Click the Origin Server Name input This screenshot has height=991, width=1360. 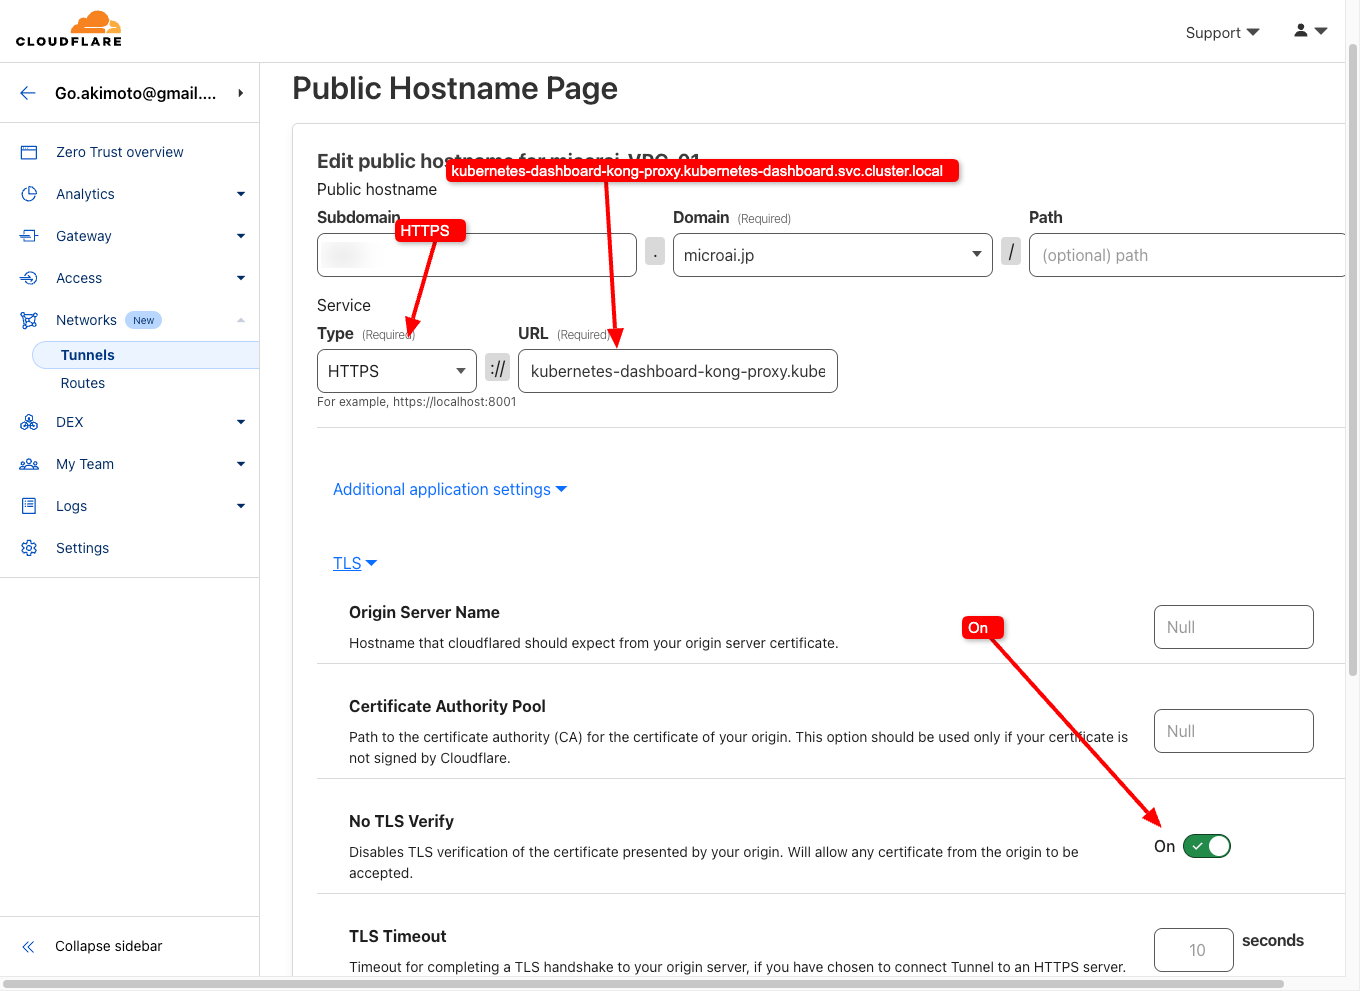coord(1234,627)
